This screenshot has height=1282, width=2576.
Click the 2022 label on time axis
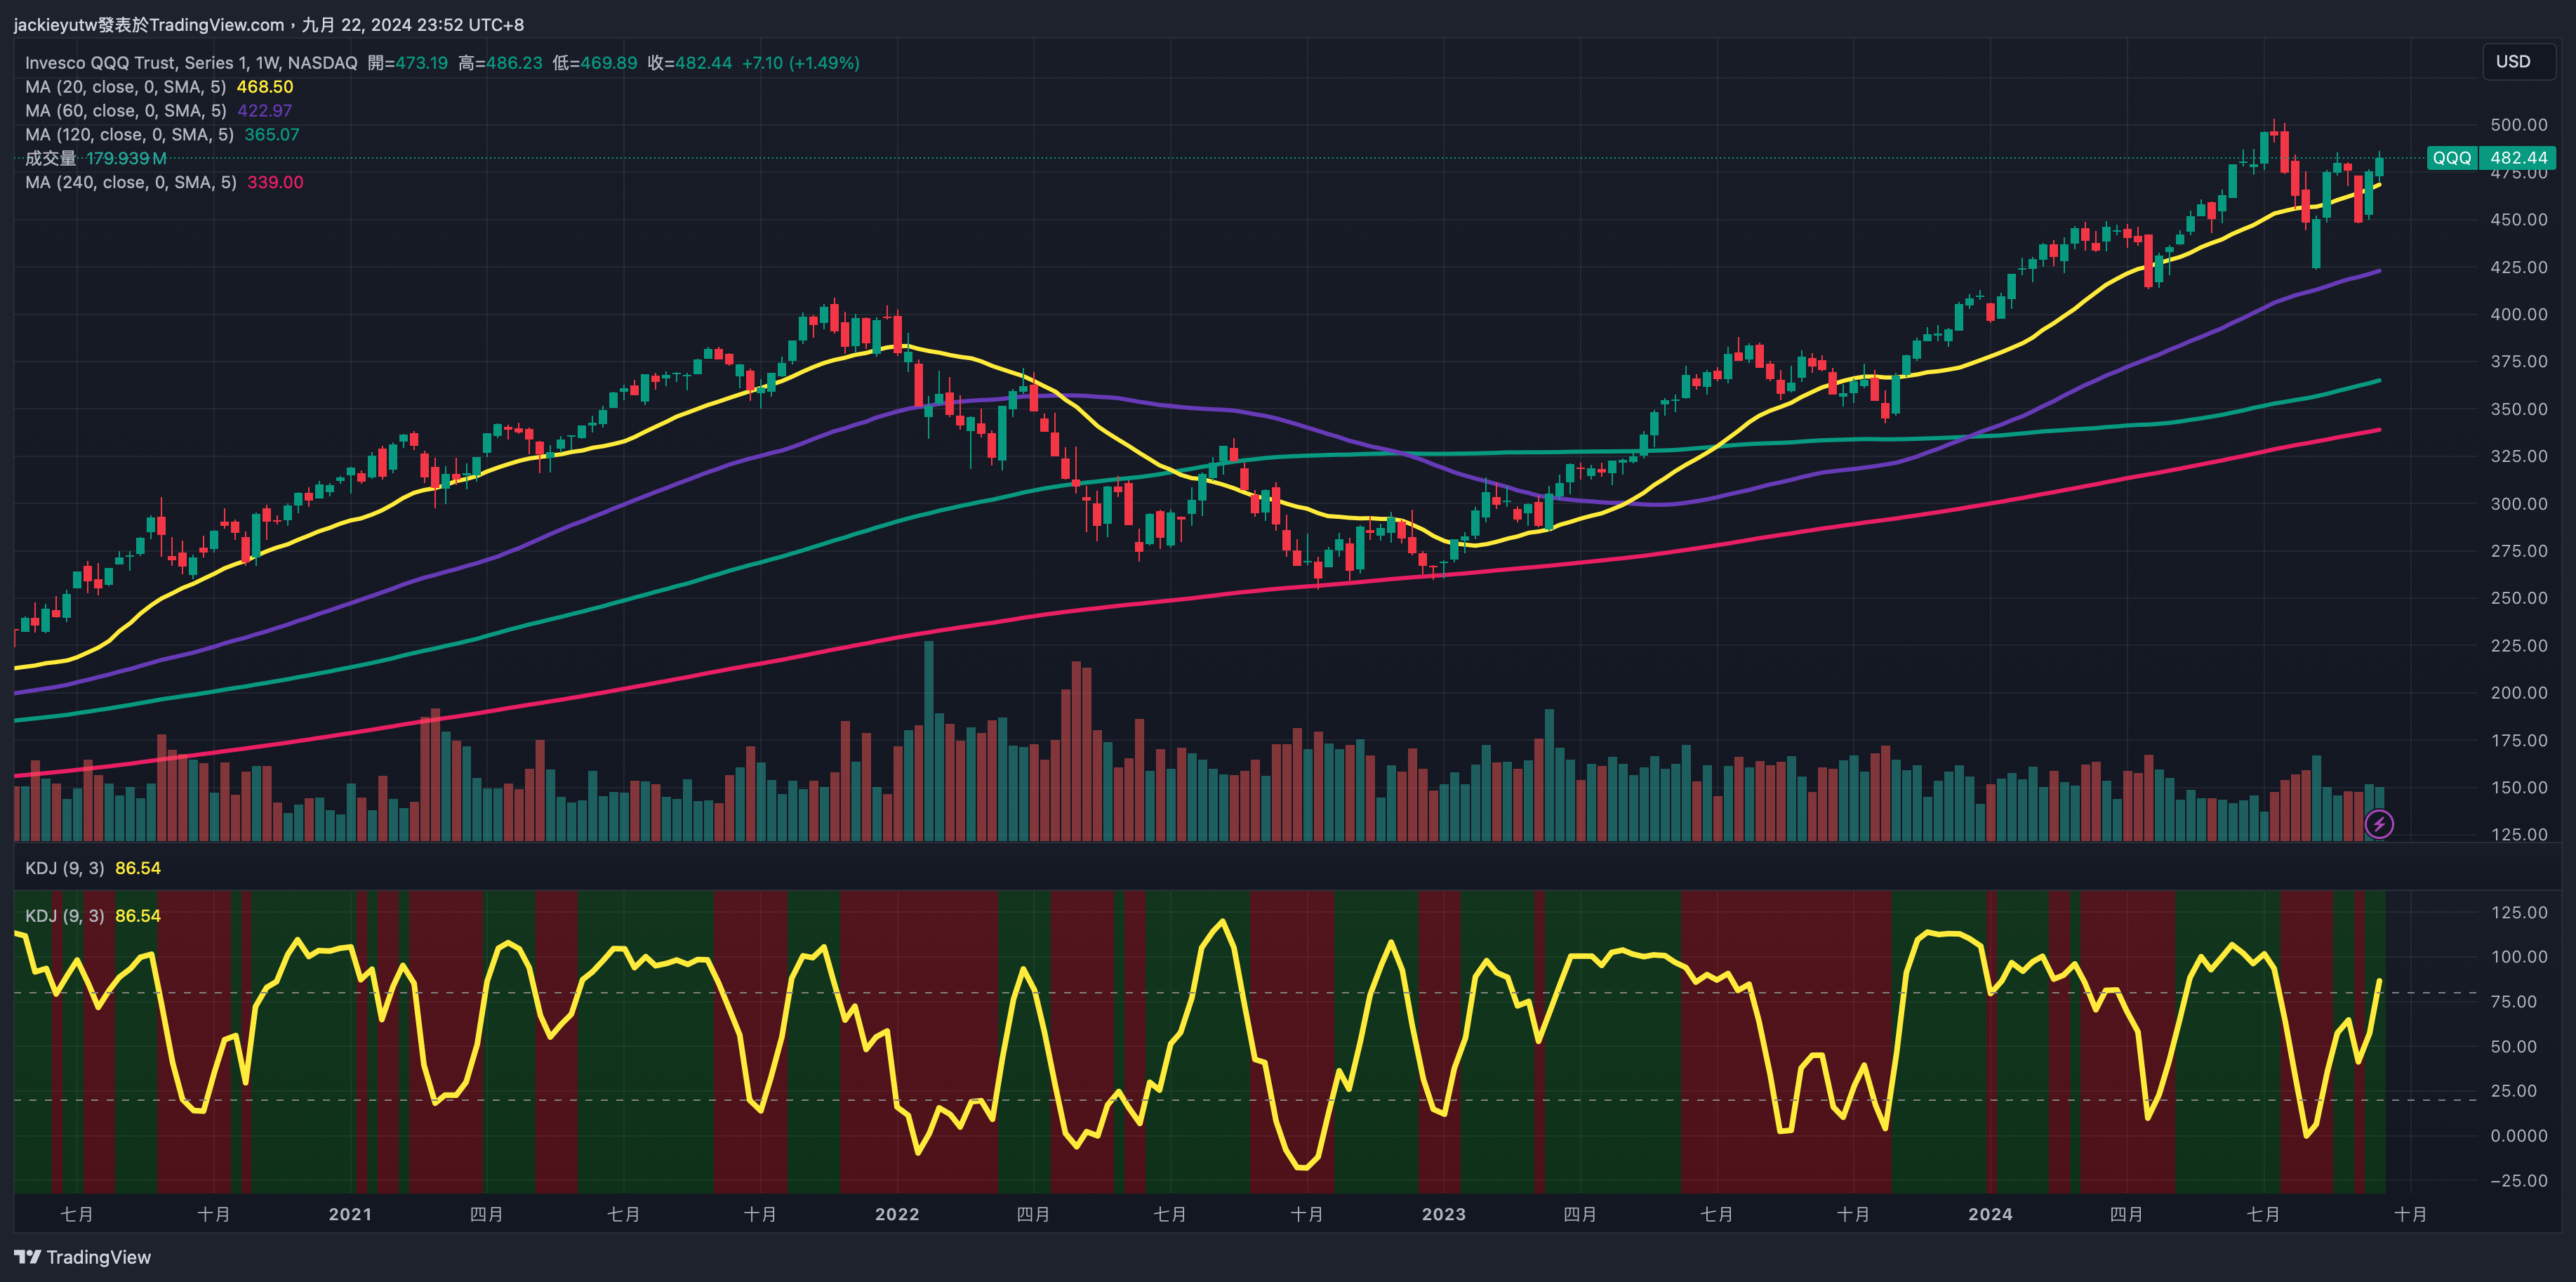point(896,1214)
